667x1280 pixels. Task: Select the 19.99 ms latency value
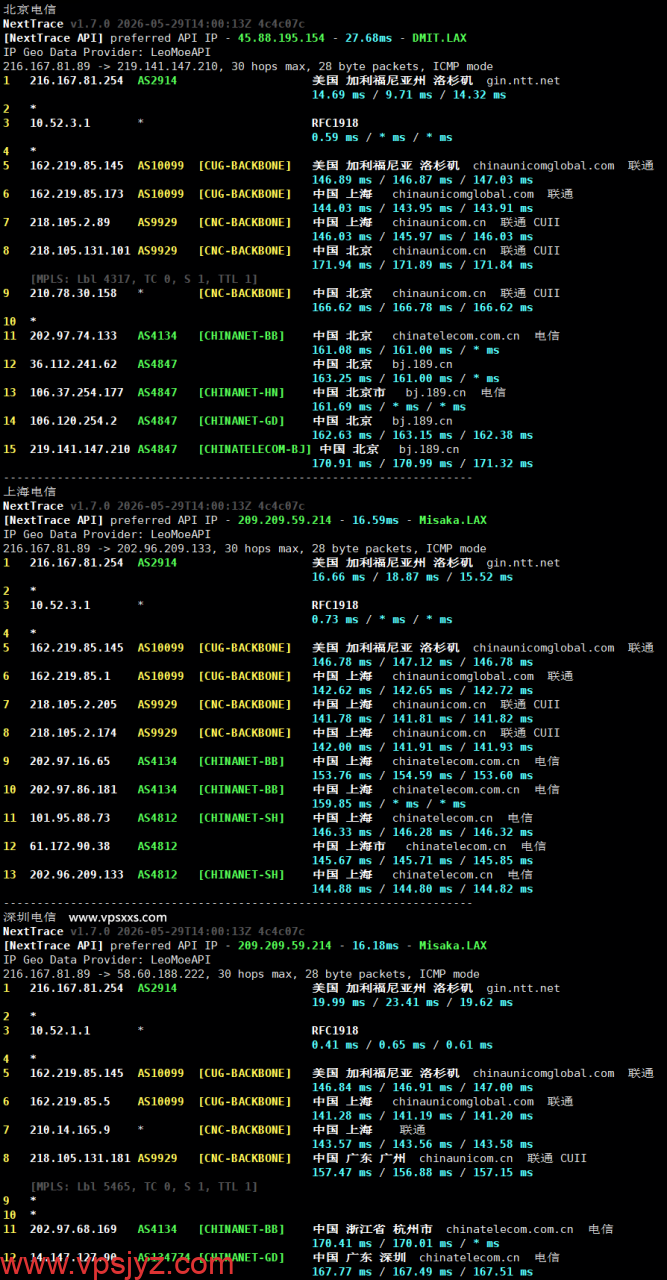[x=338, y=1002]
